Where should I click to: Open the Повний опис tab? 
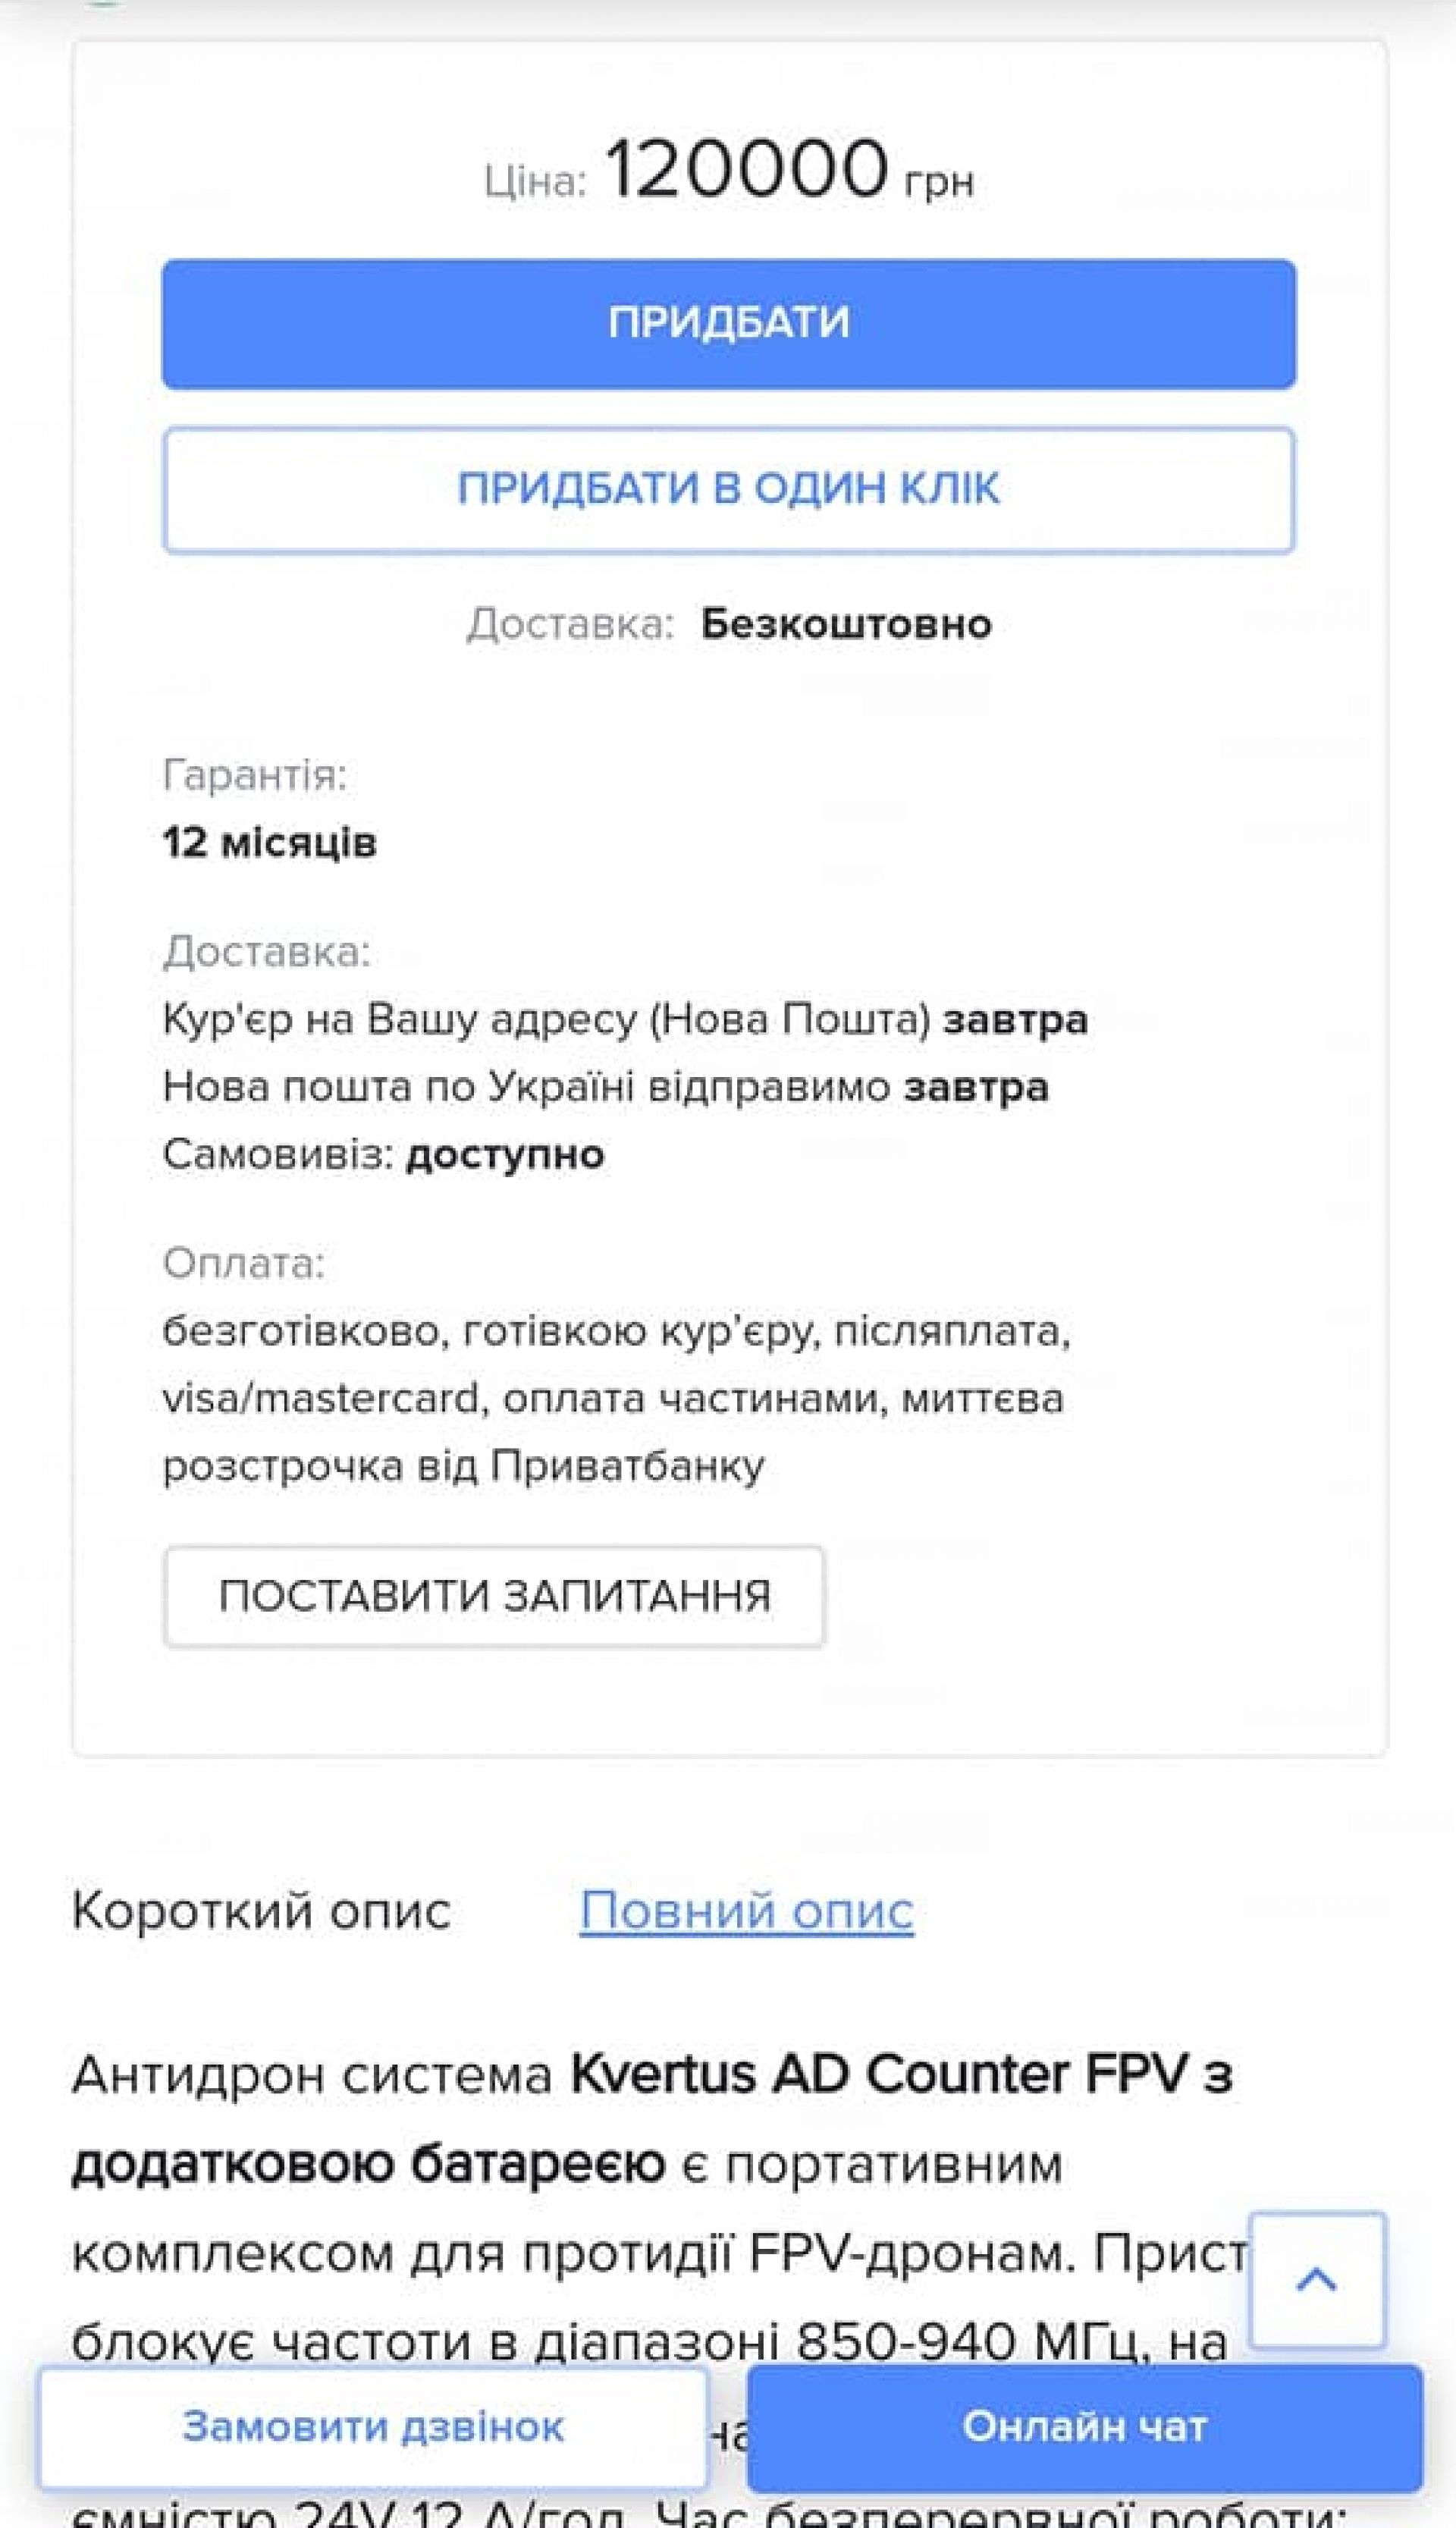(x=746, y=1911)
